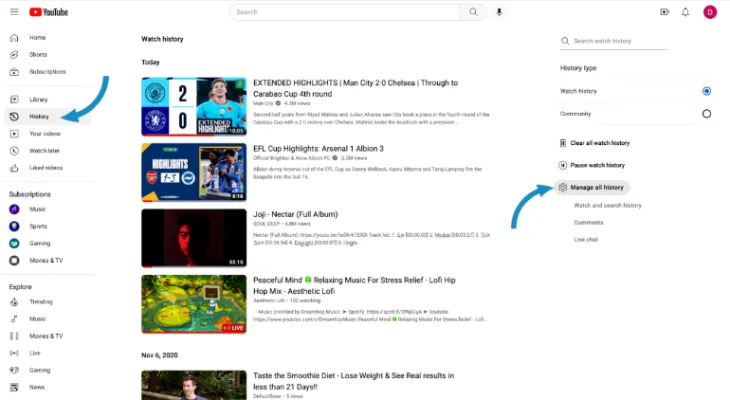Click the Trending flame icon
Viewport: 730px width, 400px height.
(14, 302)
